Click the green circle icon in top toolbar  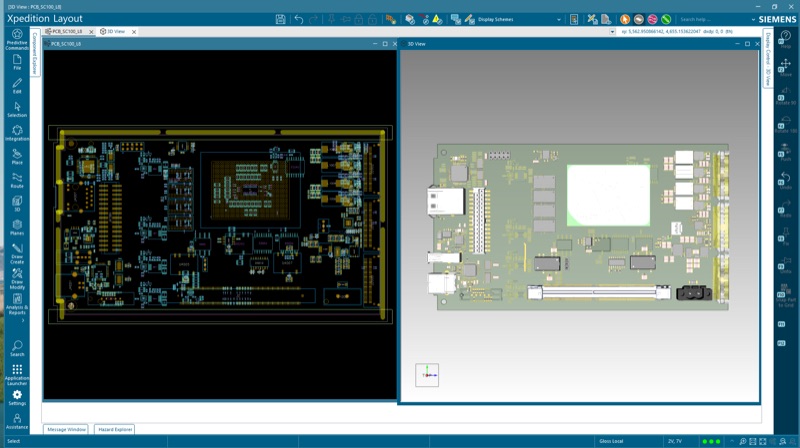[666, 19]
